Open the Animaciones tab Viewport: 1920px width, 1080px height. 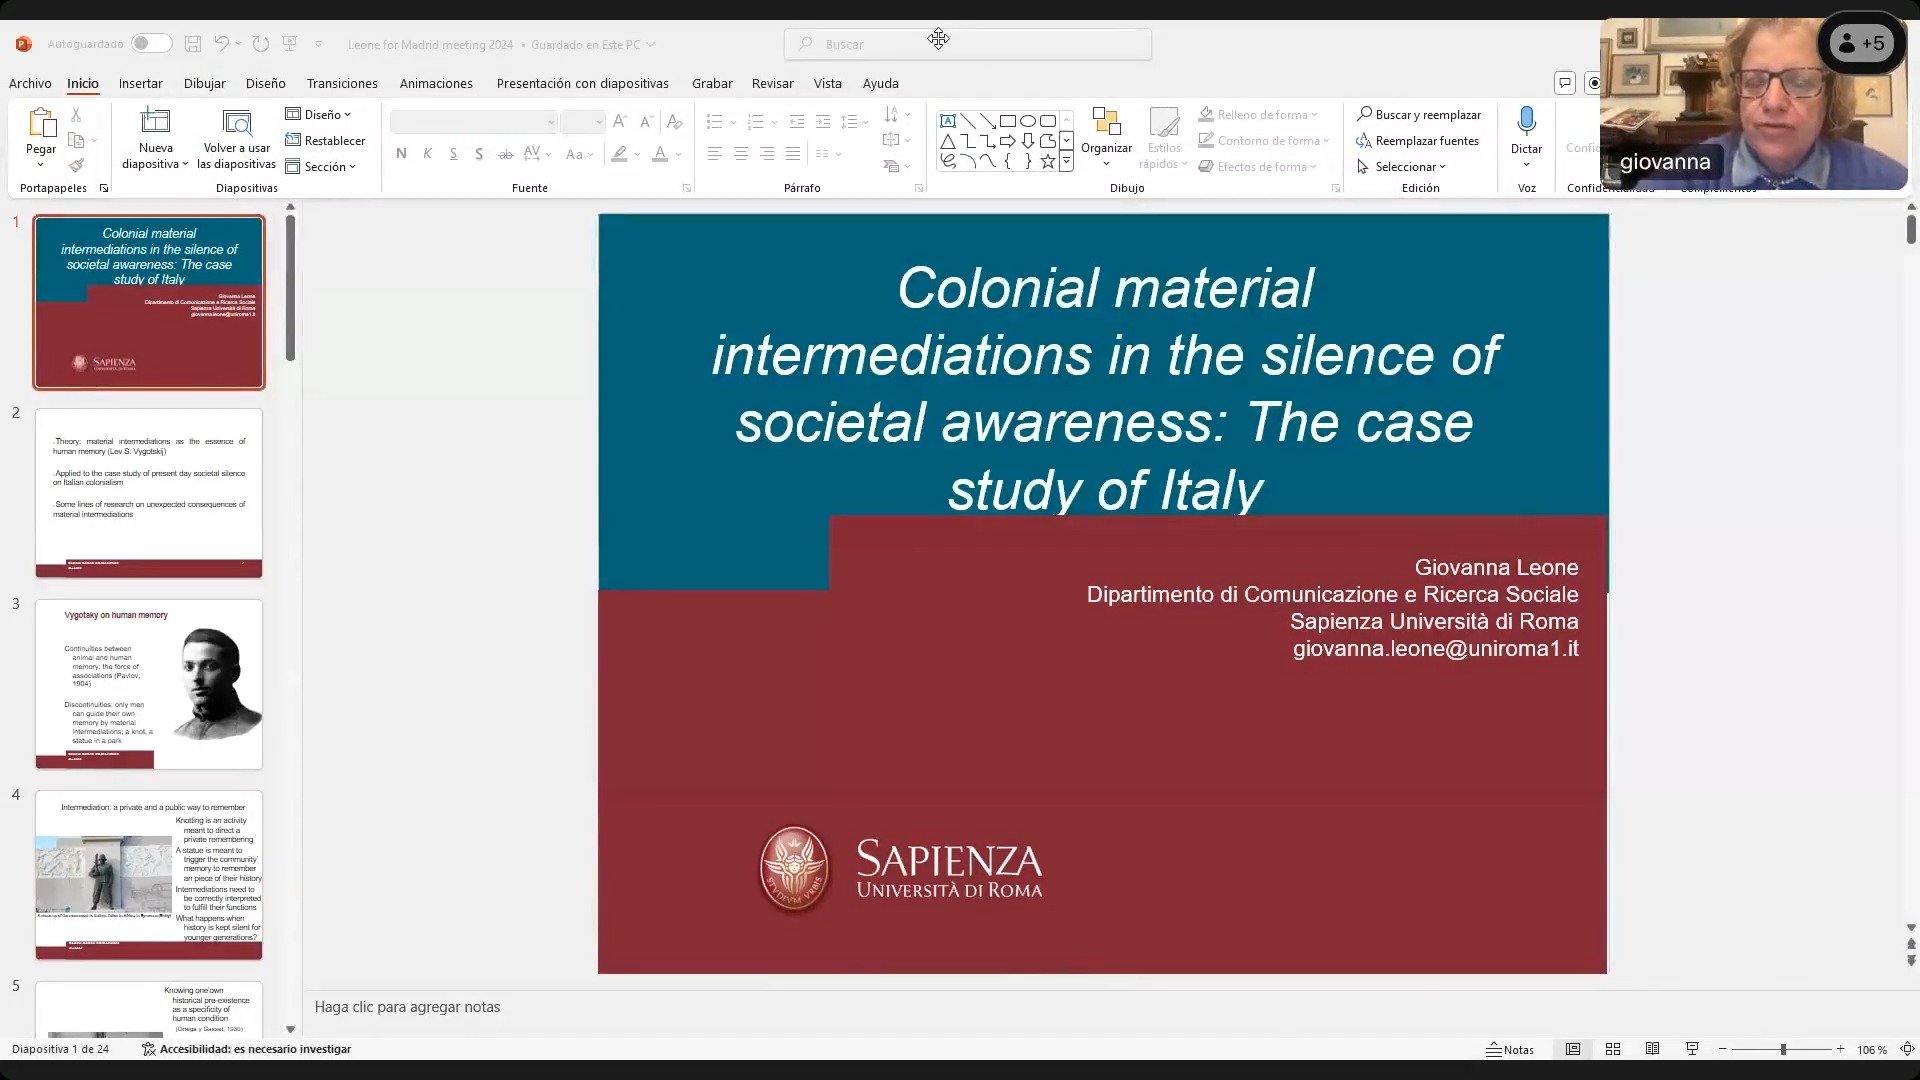[436, 83]
